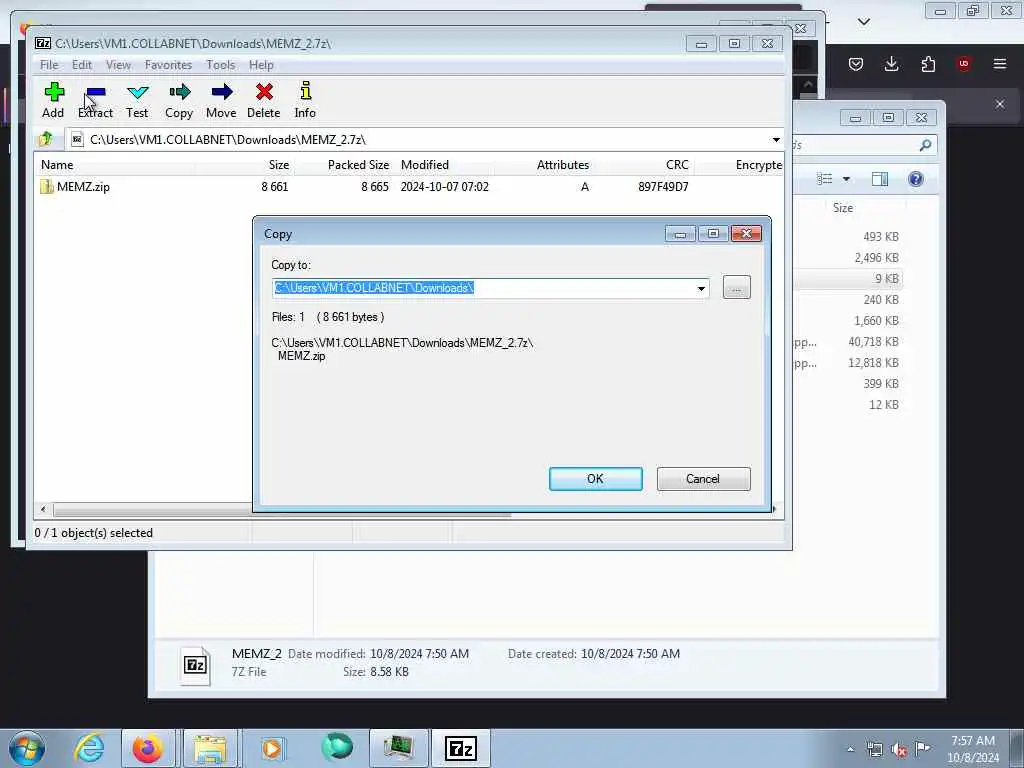Select the 2,496 KB file size entry
The width and height of the screenshot is (1024, 768).
(876, 257)
